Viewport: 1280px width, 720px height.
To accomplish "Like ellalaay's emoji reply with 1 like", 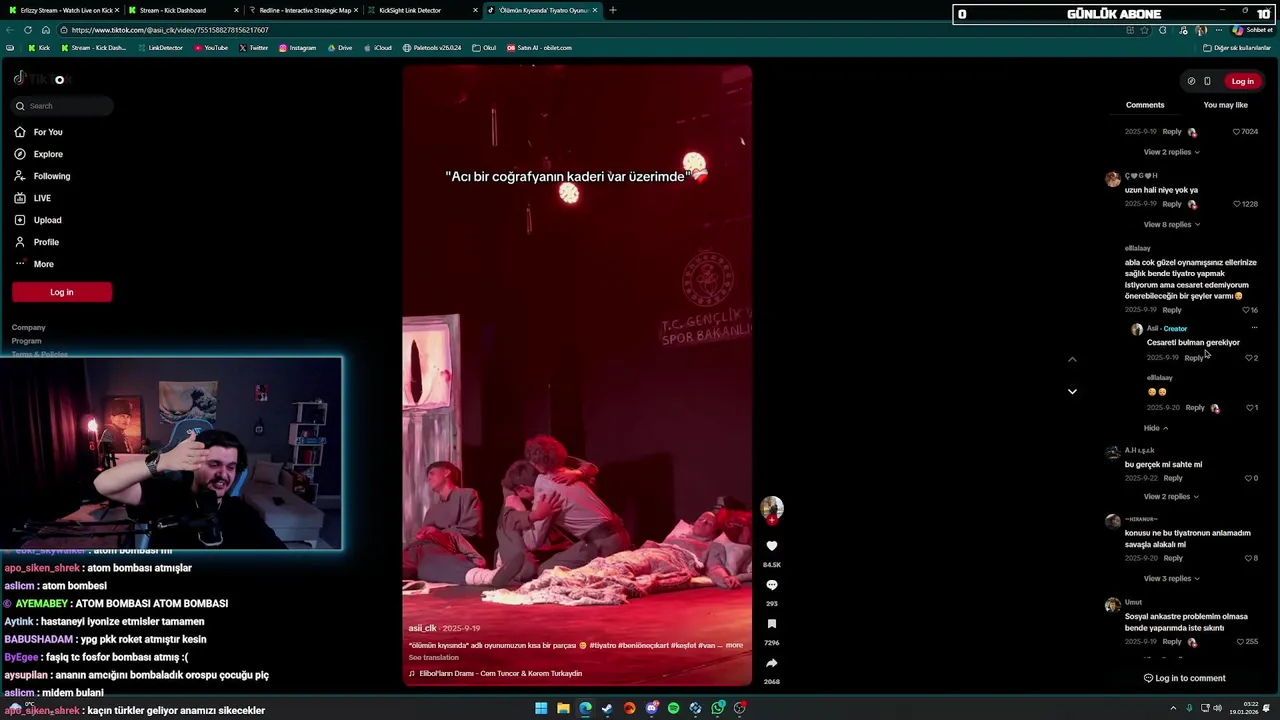I will point(1249,408).
